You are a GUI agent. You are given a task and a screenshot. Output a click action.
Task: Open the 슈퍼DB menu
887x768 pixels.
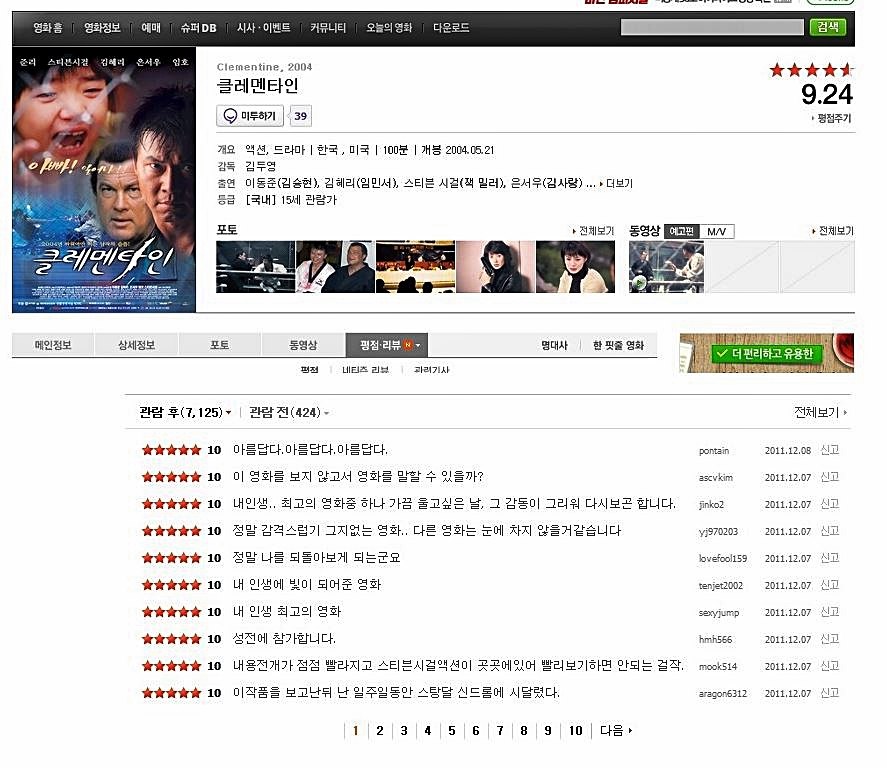point(198,28)
